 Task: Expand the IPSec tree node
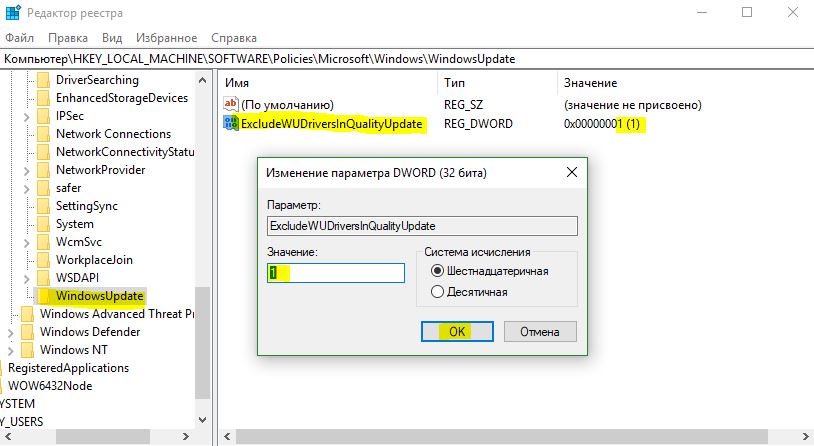click(26, 117)
